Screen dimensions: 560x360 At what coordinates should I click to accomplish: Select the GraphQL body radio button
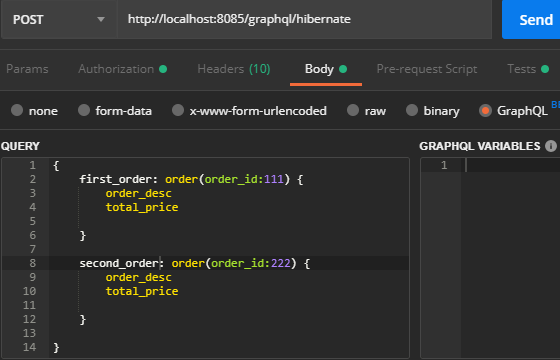485,110
